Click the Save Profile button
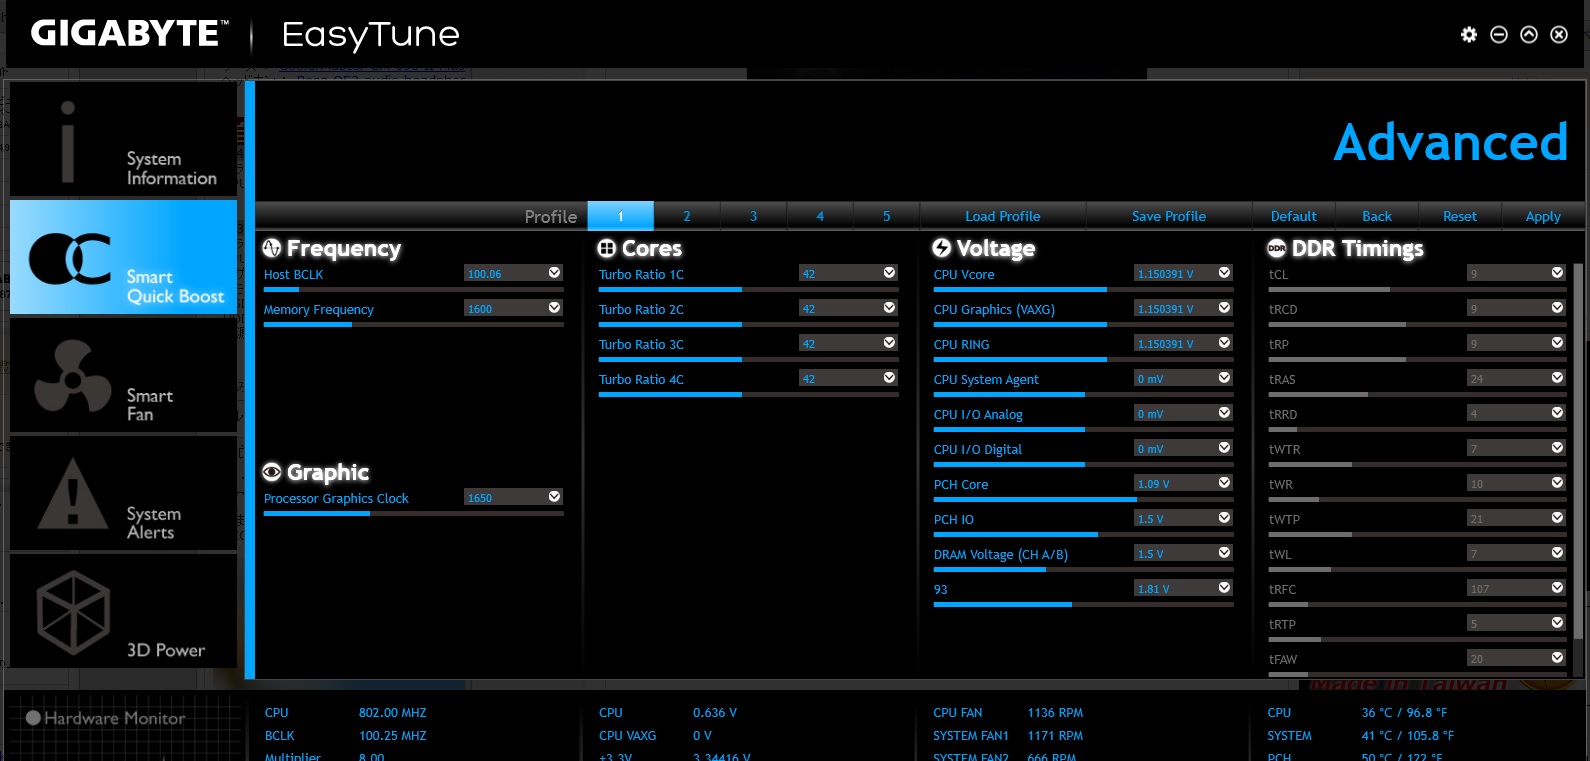The height and width of the screenshot is (761, 1590). 1169,216
